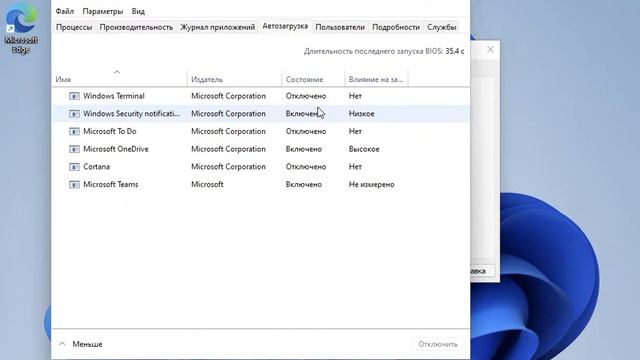Open the Файл menu
This screenshot has width=640, height=360.
[64, 11]
